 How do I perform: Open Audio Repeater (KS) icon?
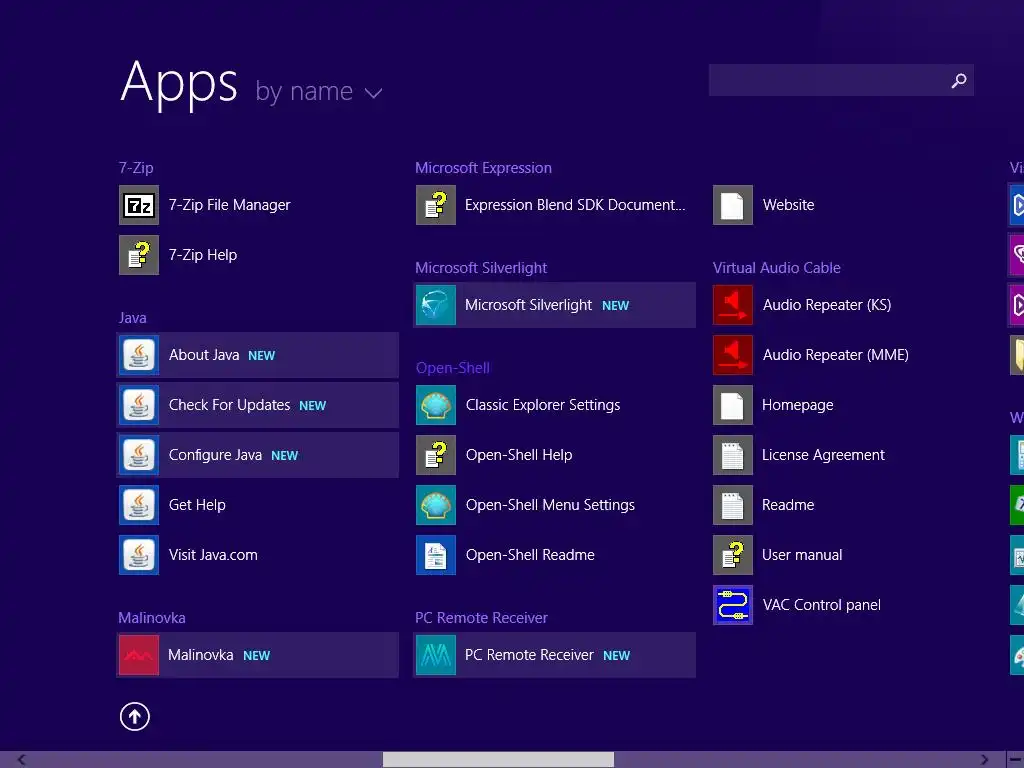[733, 305]
